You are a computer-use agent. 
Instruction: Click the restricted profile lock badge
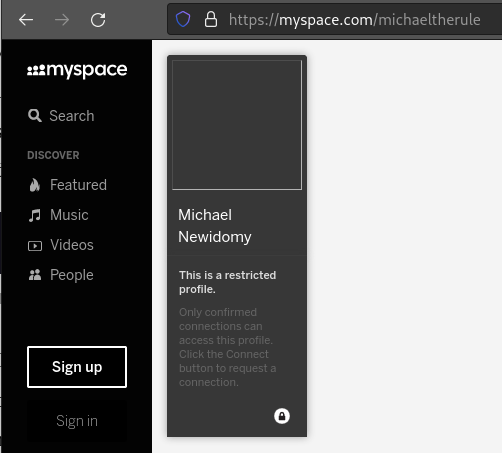282,416
